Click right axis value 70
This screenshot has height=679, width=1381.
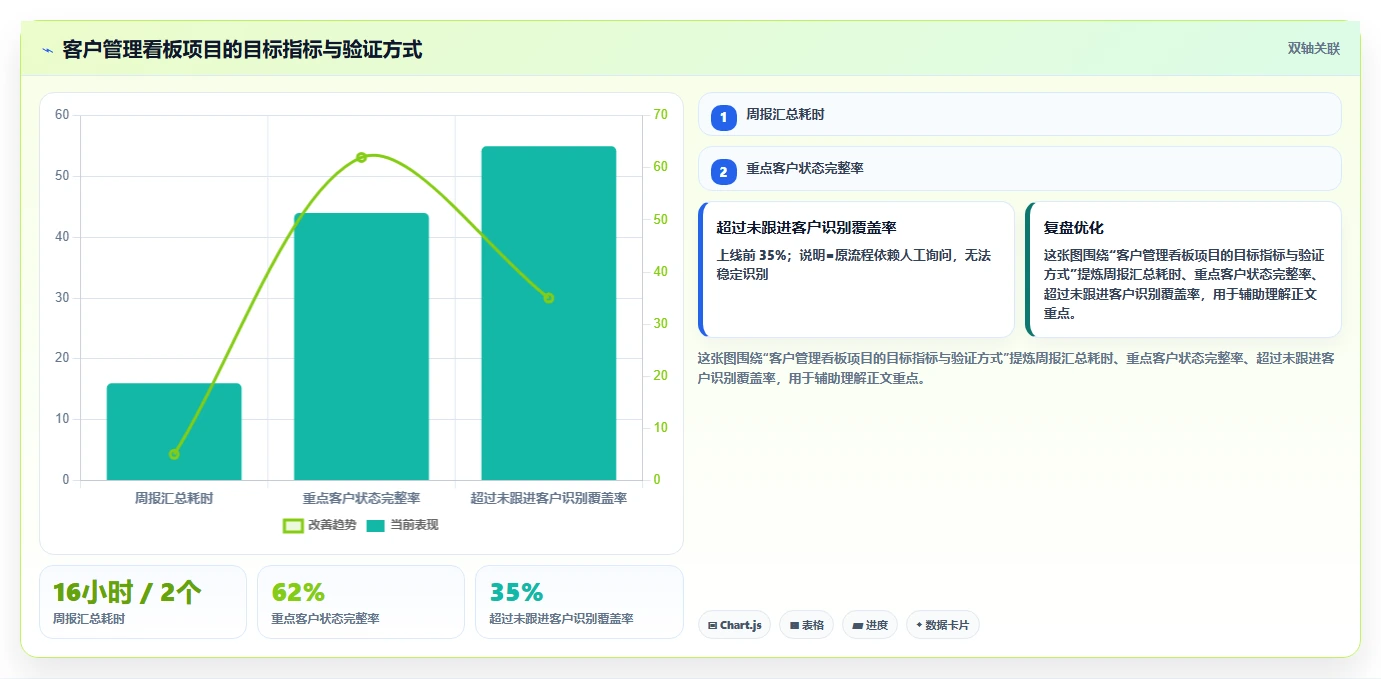click(660, 115)
